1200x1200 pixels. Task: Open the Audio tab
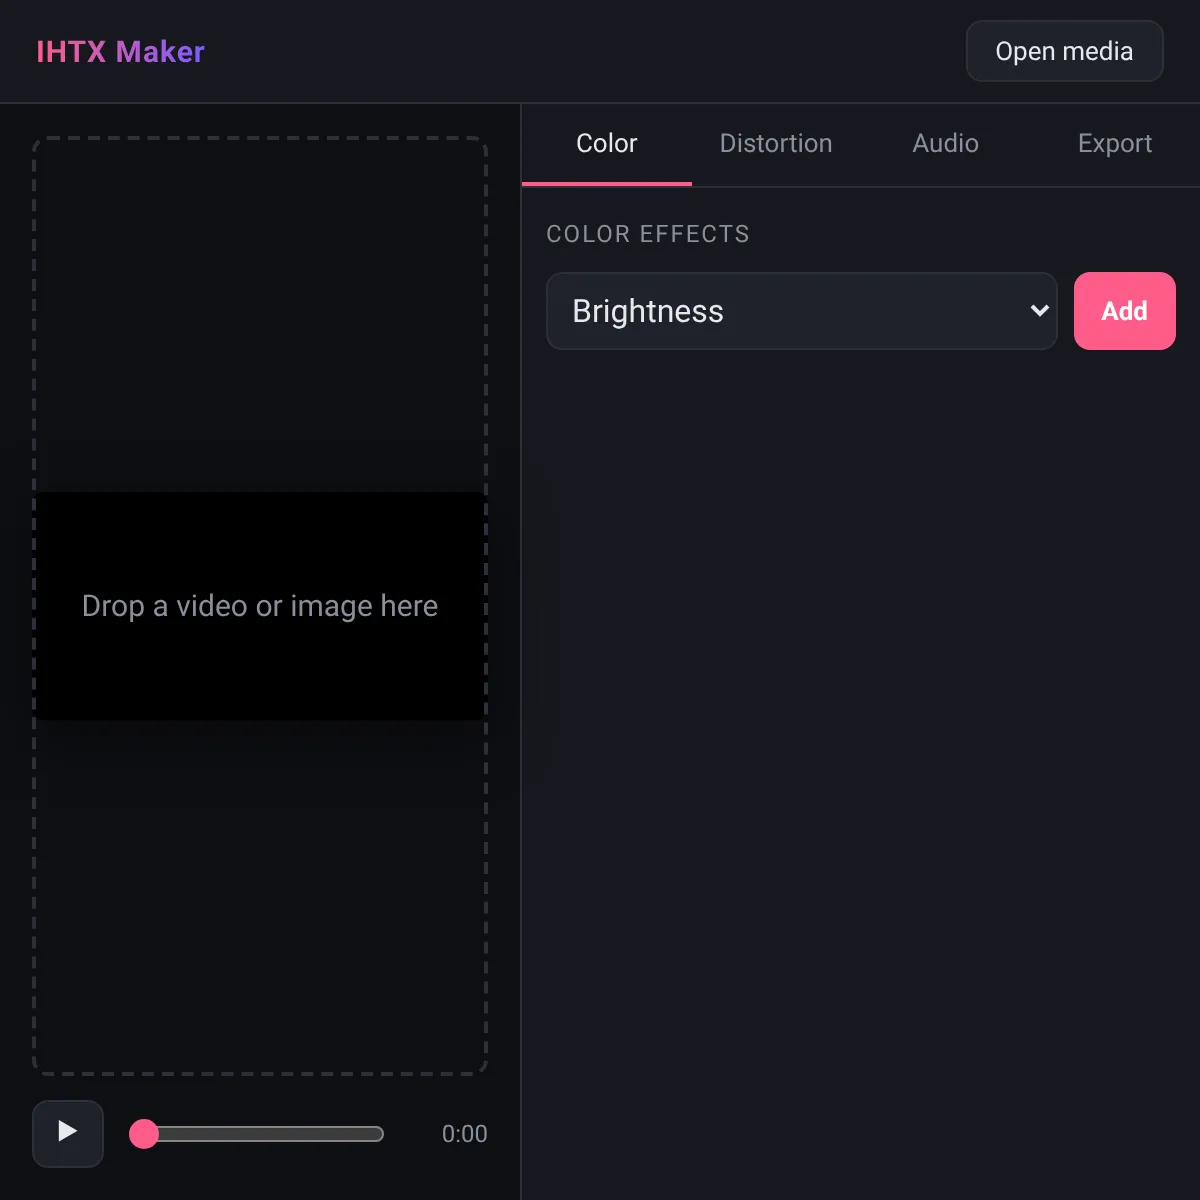[x=945, y=144]
